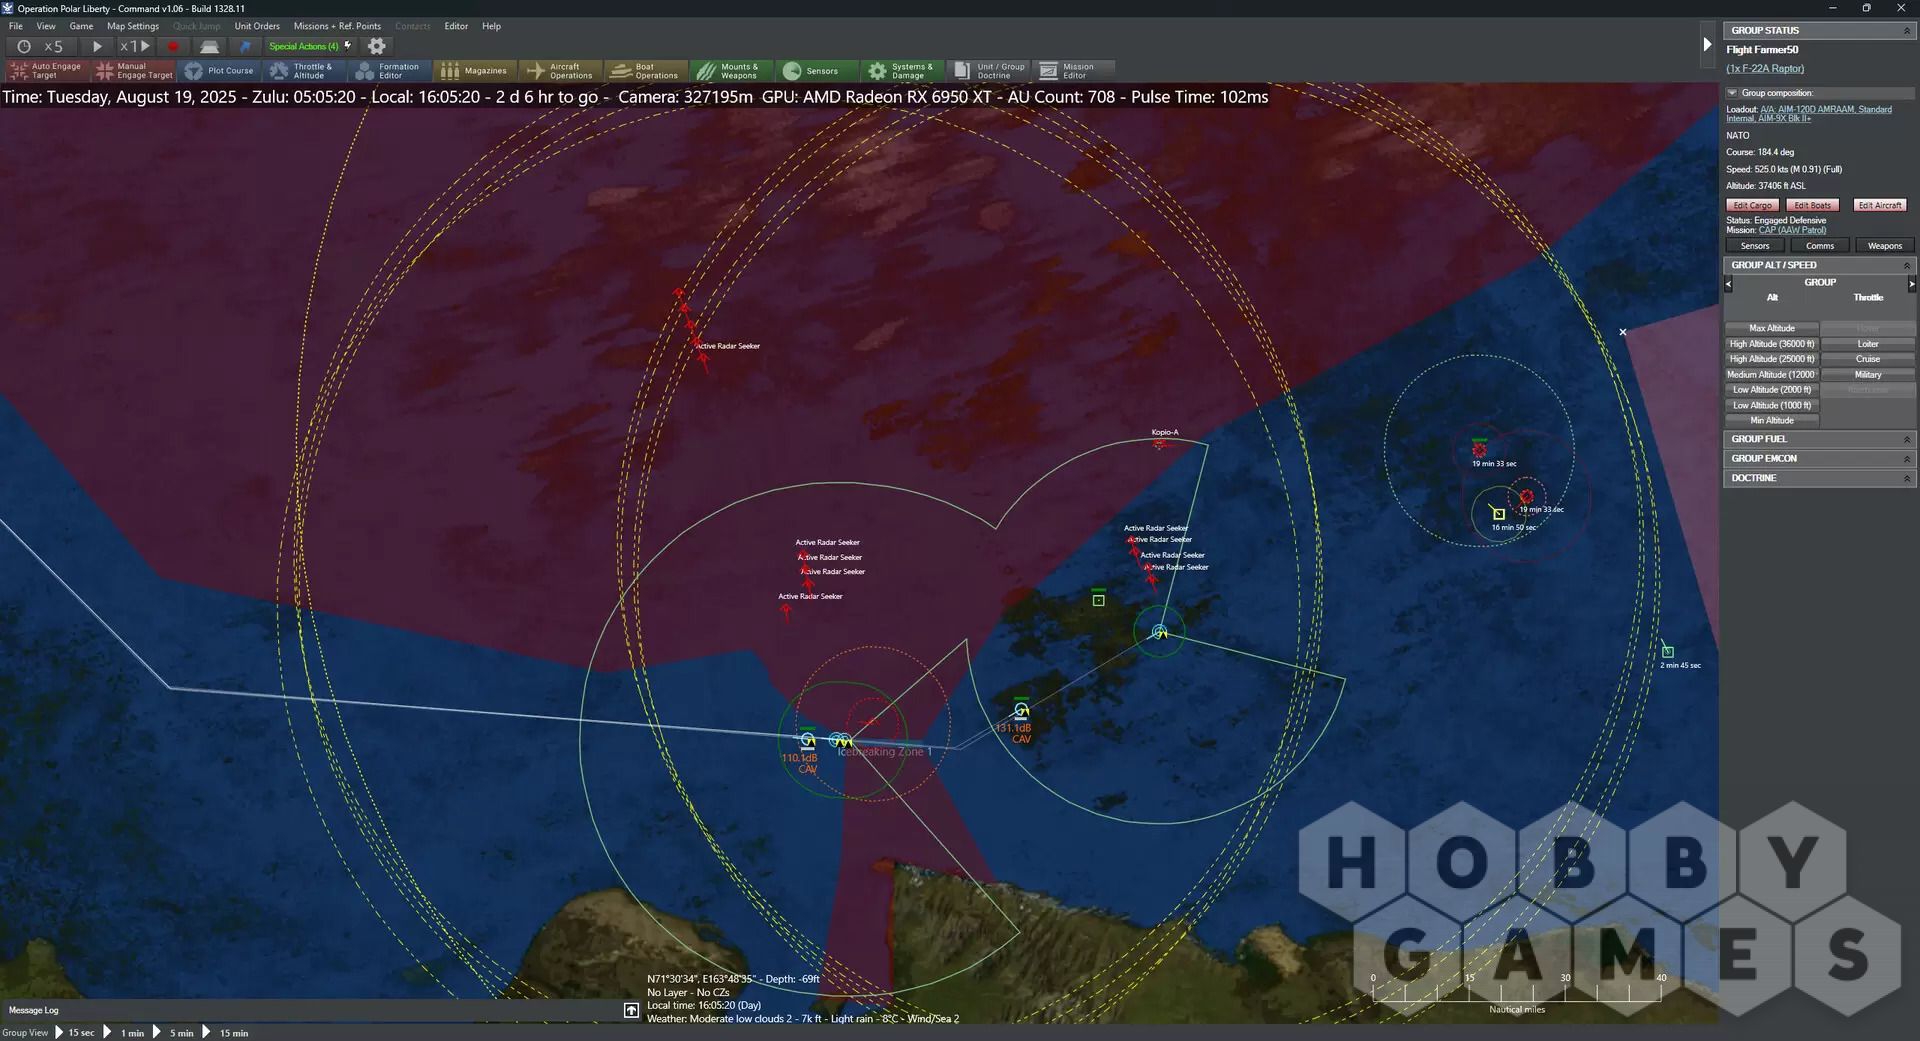Set throttle to Loiter

click(1868, 344)
